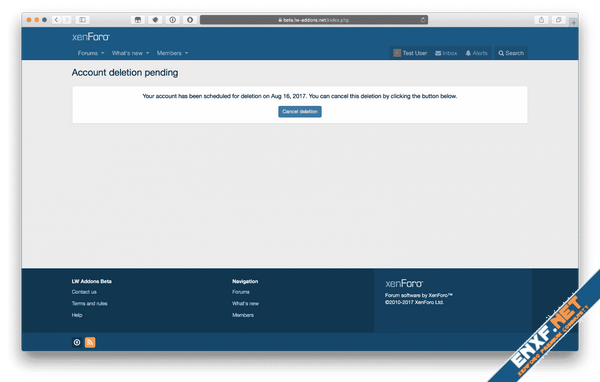Image resolution: width=600 pixels, height=382 pixels.
Task: Open the Inbox envelope in navigation
Action: (x=446, y=53)
